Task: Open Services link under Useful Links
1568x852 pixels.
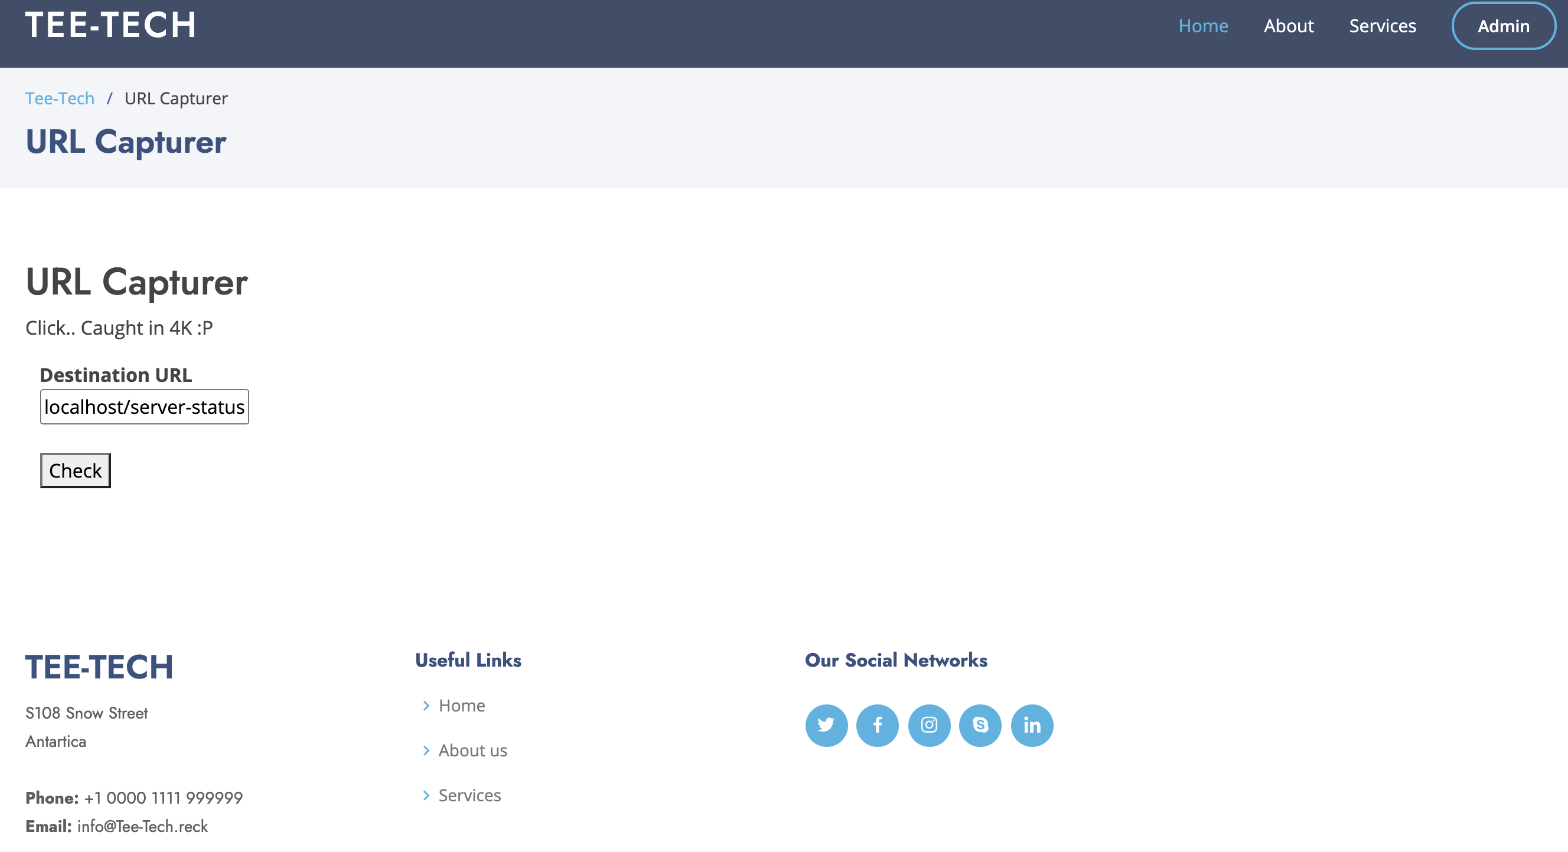Action: tap(469, 795)
